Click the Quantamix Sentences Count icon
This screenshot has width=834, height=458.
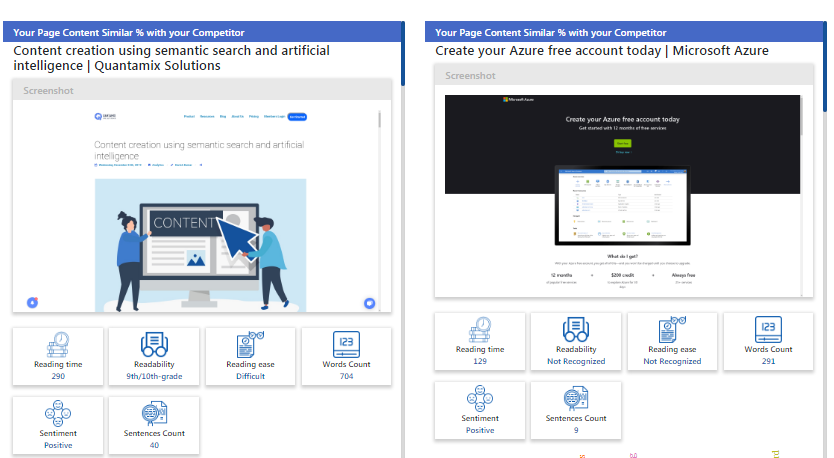(x=154, y=413)
